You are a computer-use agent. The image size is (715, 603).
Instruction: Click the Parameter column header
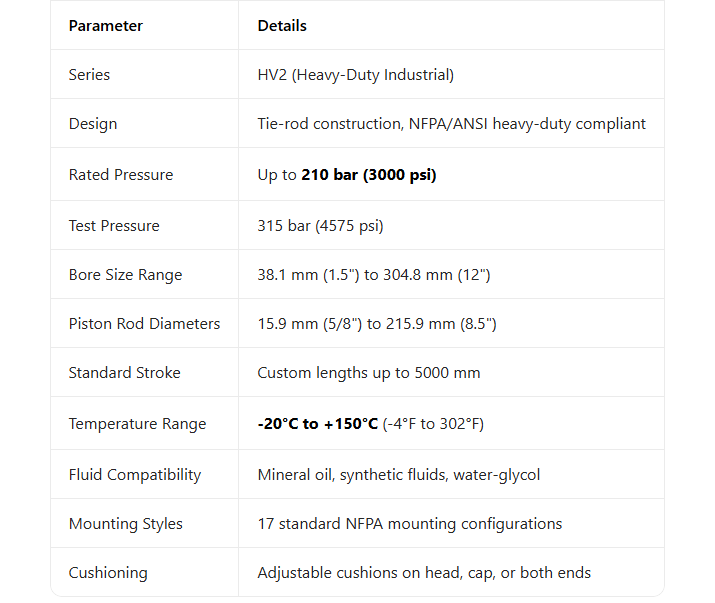point(105,26)
